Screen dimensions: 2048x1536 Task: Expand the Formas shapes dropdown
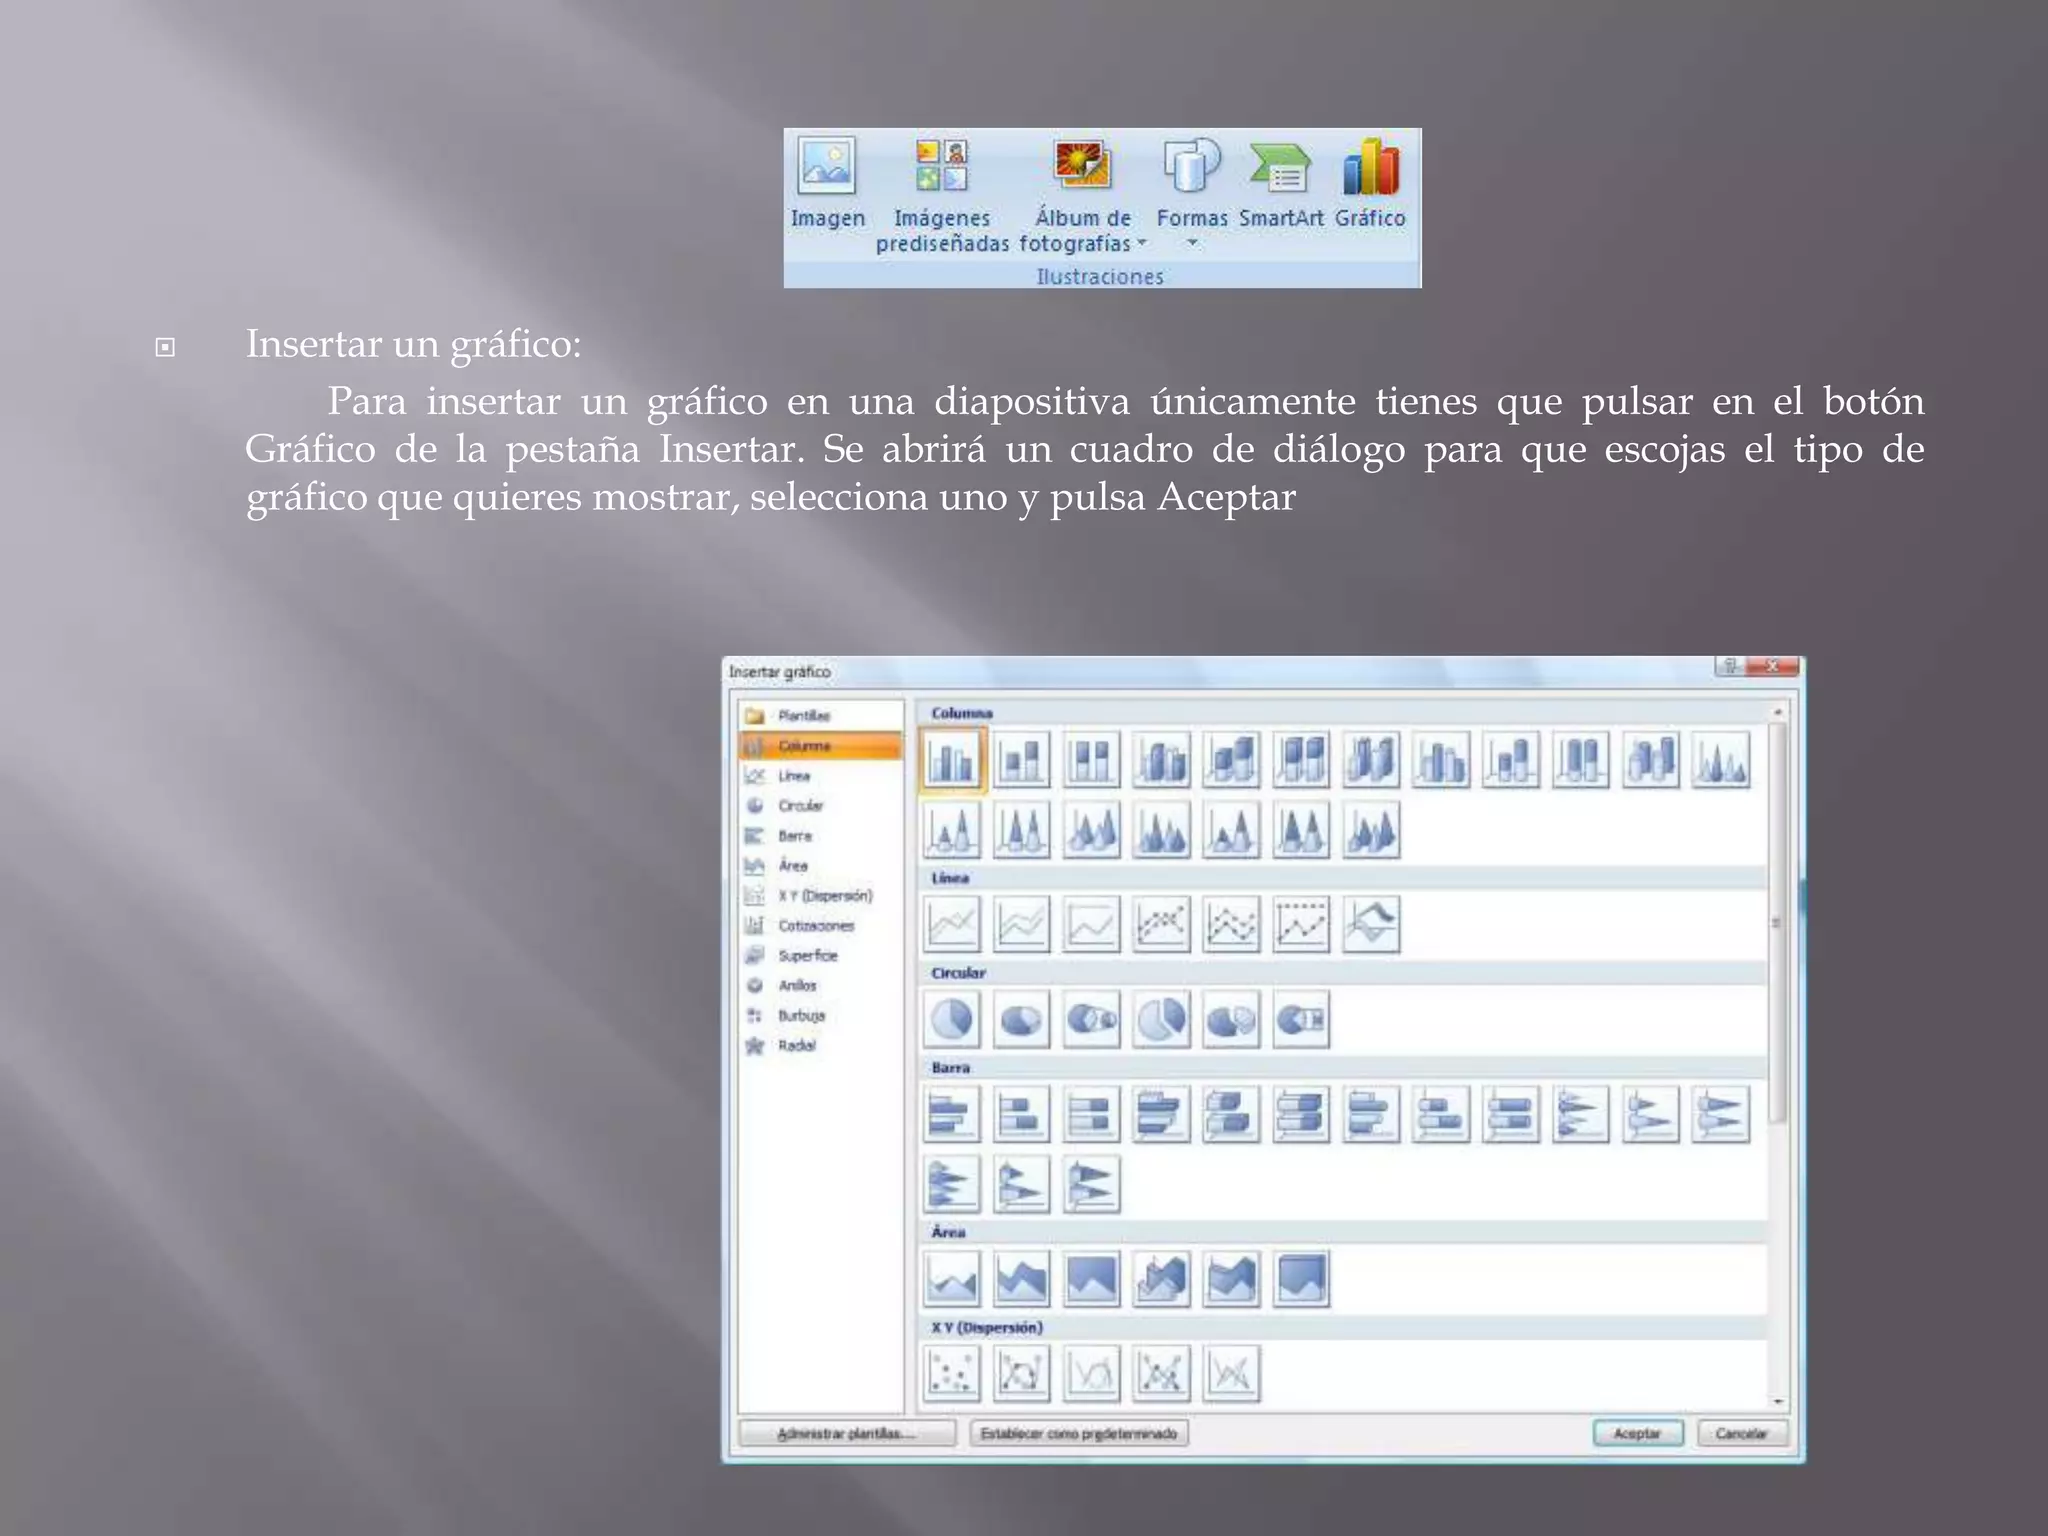point(1192,243)
